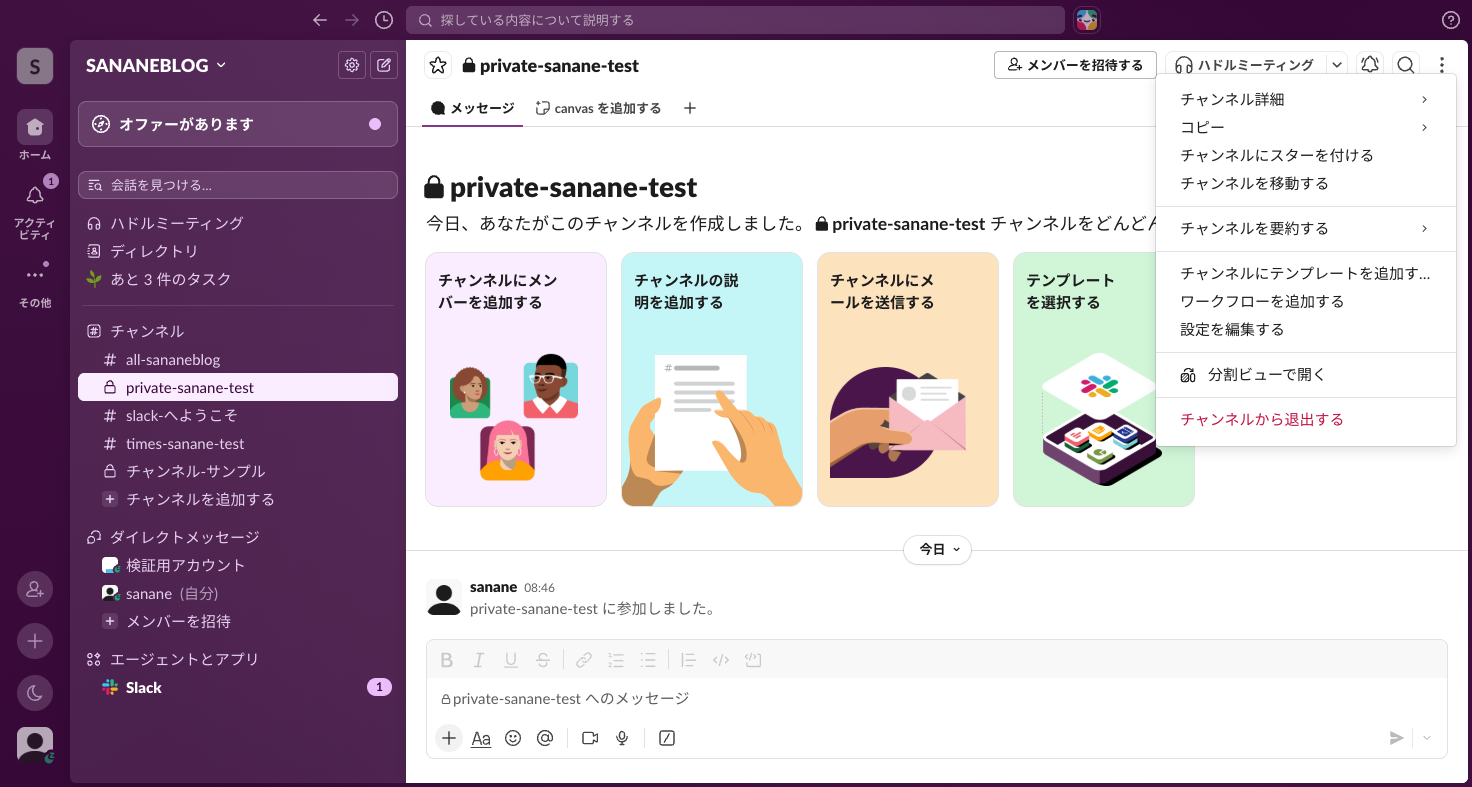Open workspace preferences gear icon
Screen dimensions: 1472x787
point(352,65)
